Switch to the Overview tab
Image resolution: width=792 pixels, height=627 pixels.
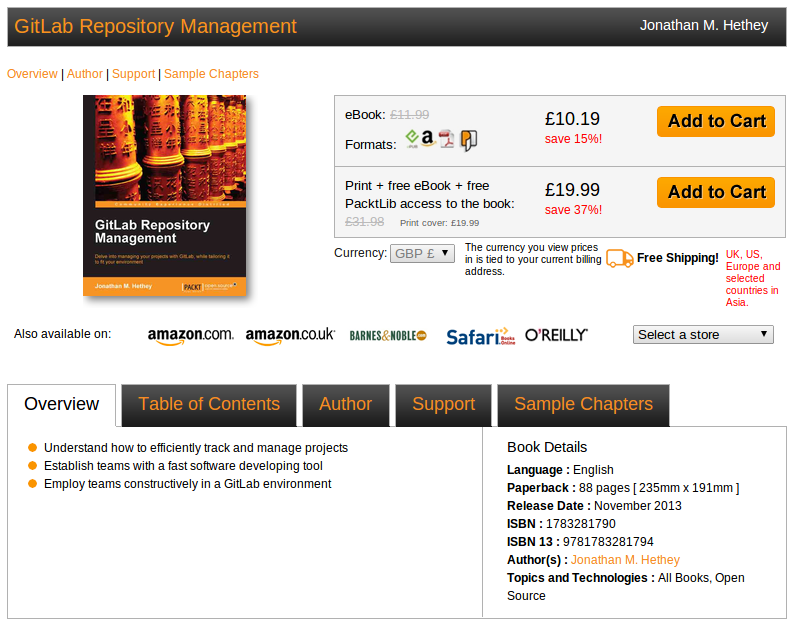coord(62,404)
